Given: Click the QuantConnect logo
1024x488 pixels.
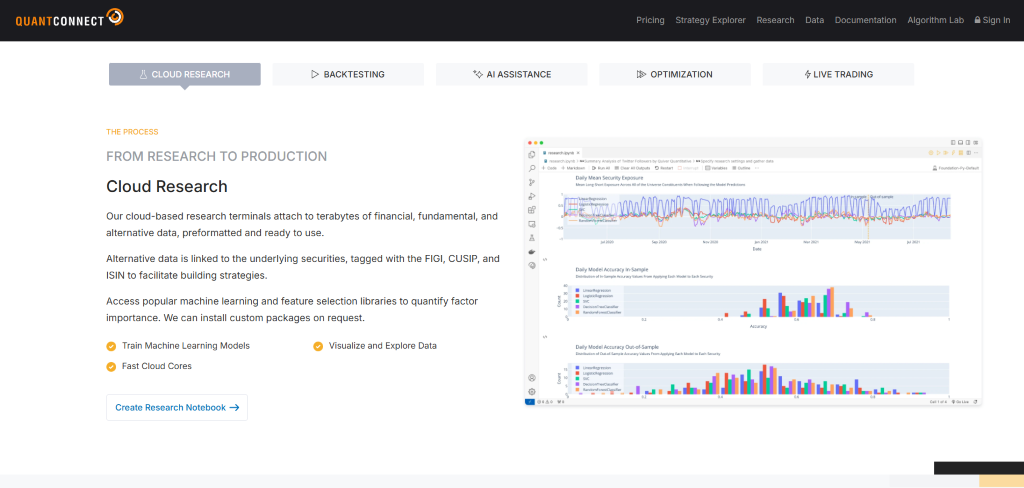Looking at the screenshot, I should click(x=69, y=18).
